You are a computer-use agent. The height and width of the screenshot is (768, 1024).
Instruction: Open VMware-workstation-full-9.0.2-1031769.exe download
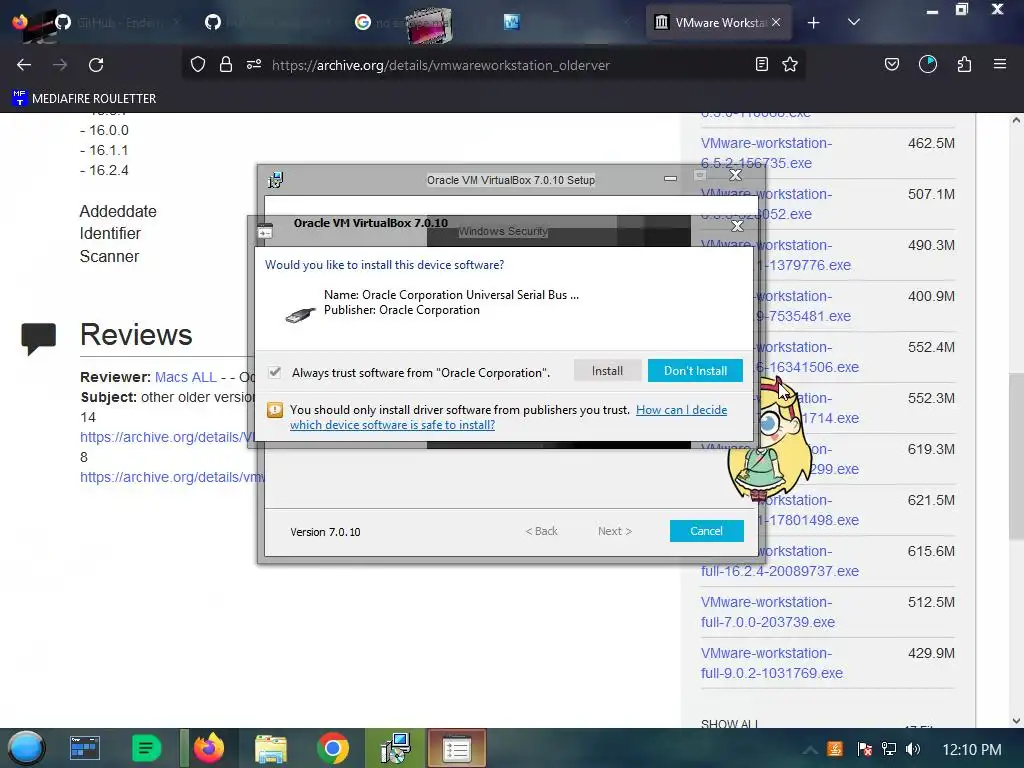click(772, 663)
